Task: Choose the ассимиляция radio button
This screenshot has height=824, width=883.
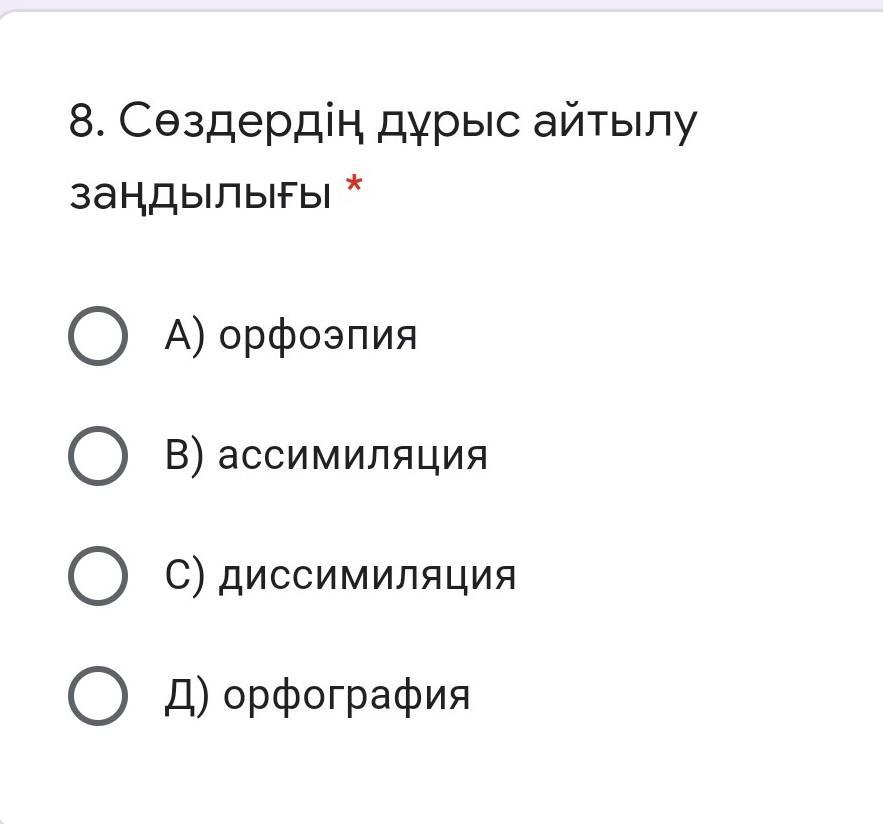Action: tap(98, 456)
